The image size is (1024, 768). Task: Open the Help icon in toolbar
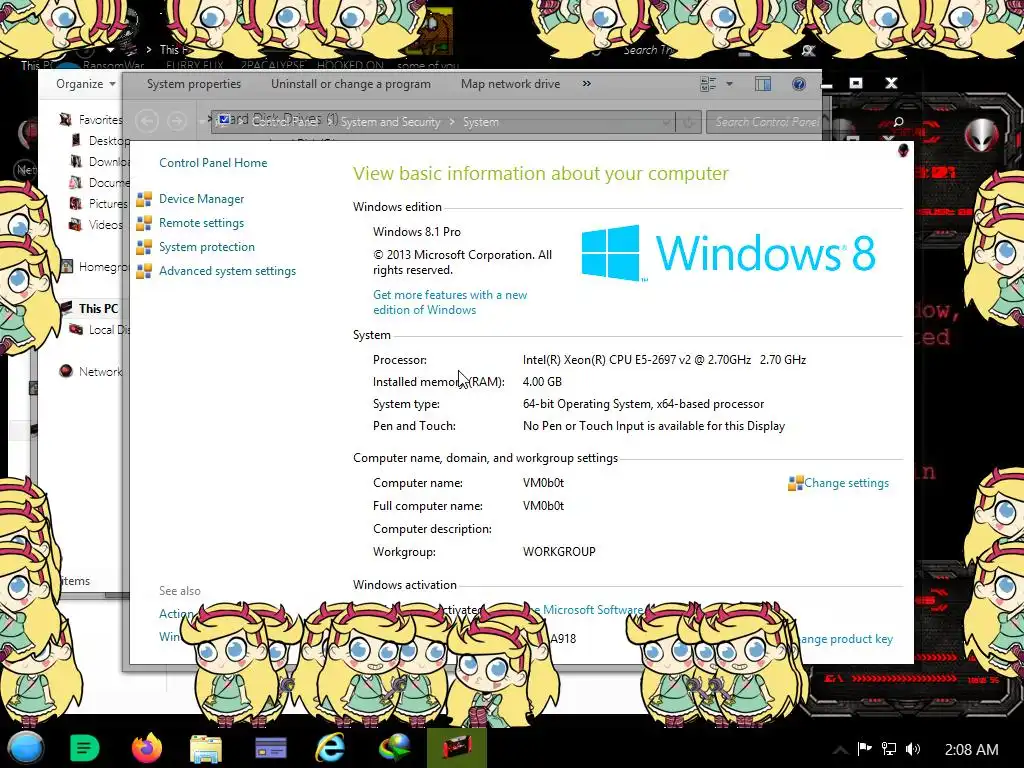pyautogui.click(x=798, y=84)
